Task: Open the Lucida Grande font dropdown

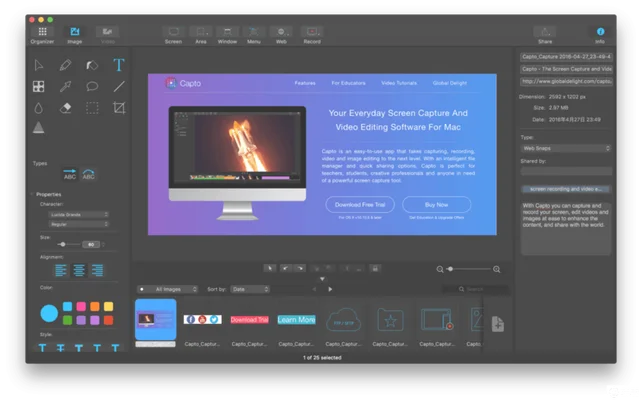Action: click(x=79, y=215)
